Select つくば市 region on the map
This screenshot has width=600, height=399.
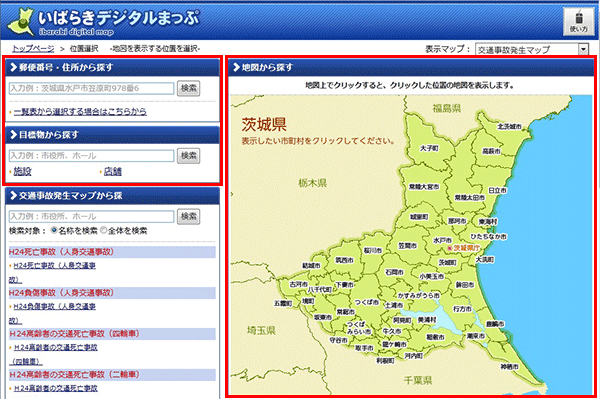[366, 302]
